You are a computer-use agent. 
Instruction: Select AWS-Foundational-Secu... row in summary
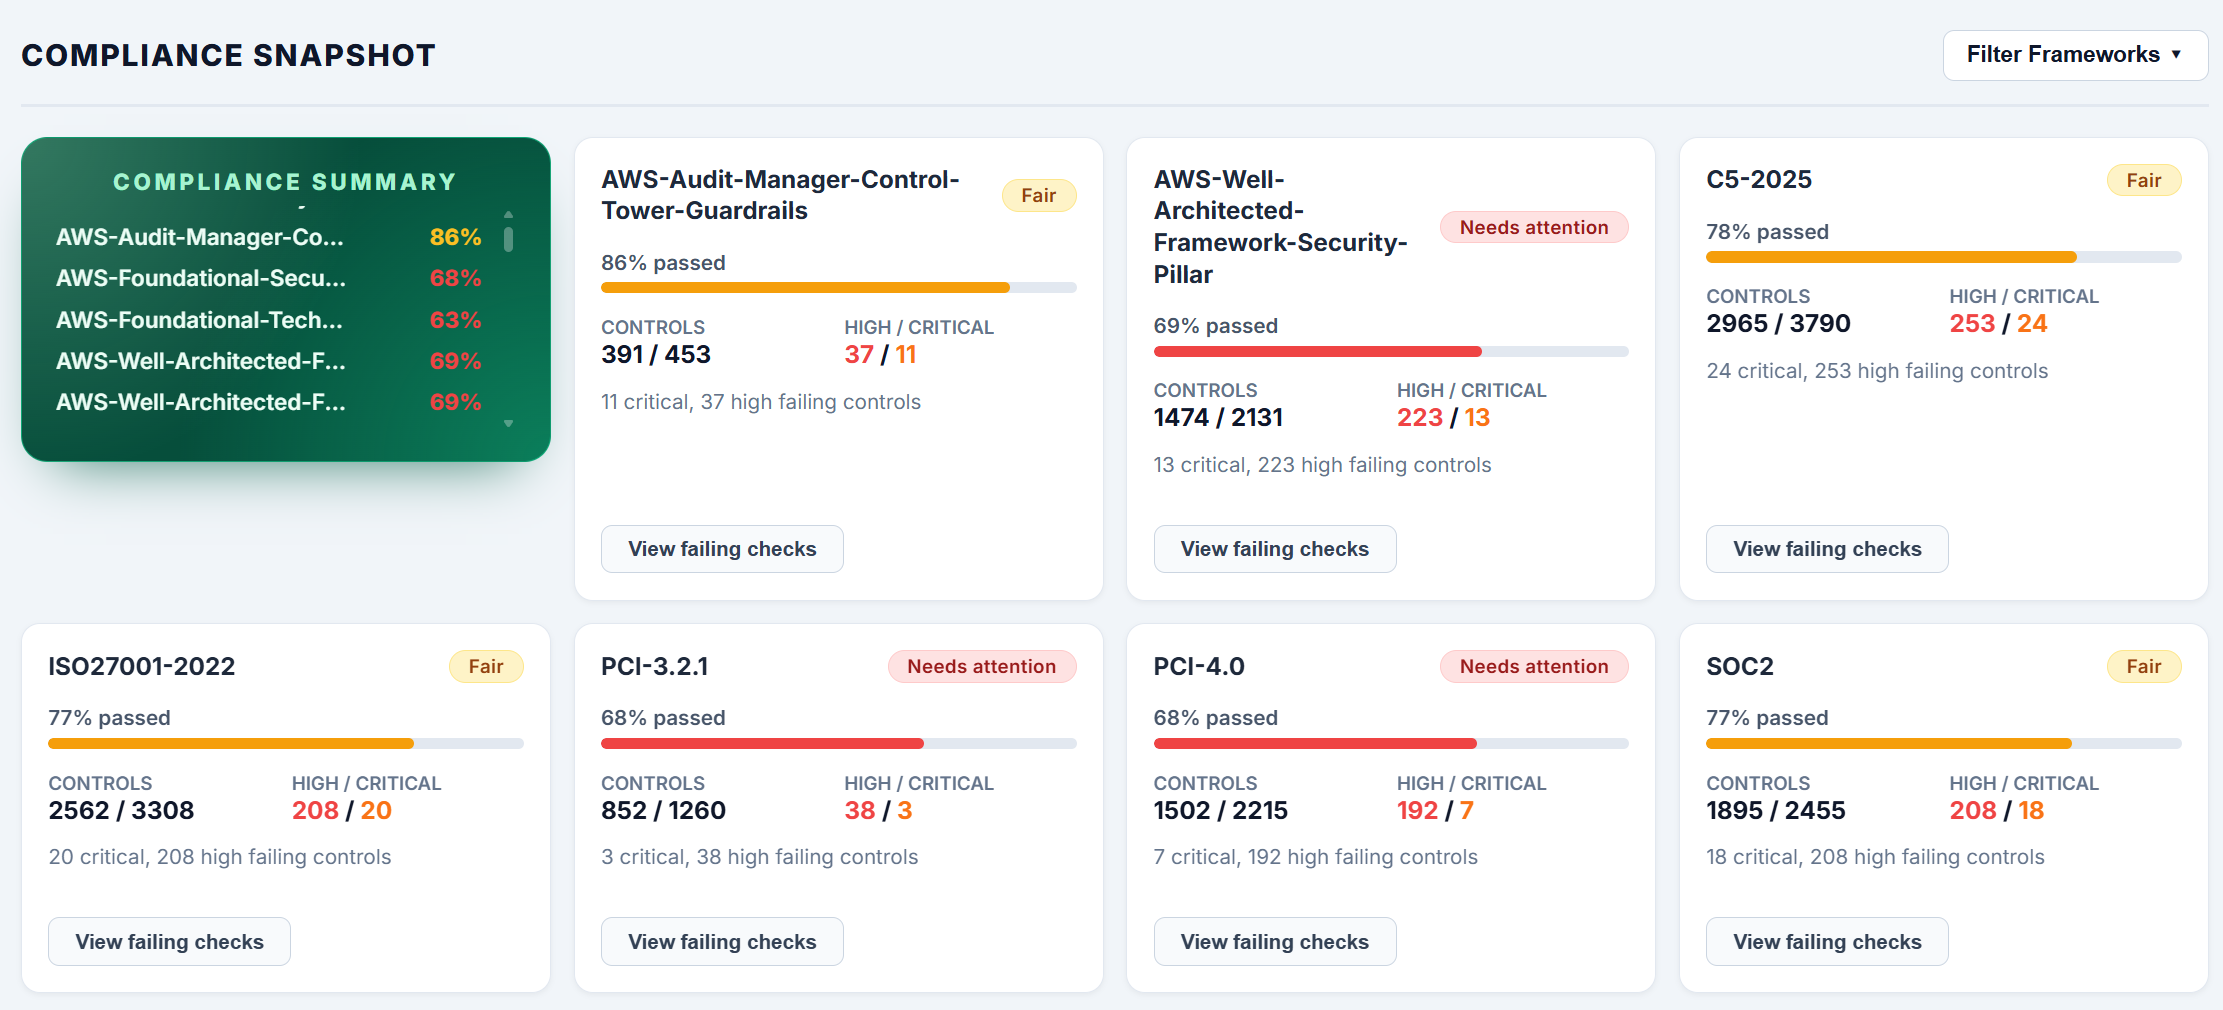[268, 278]
